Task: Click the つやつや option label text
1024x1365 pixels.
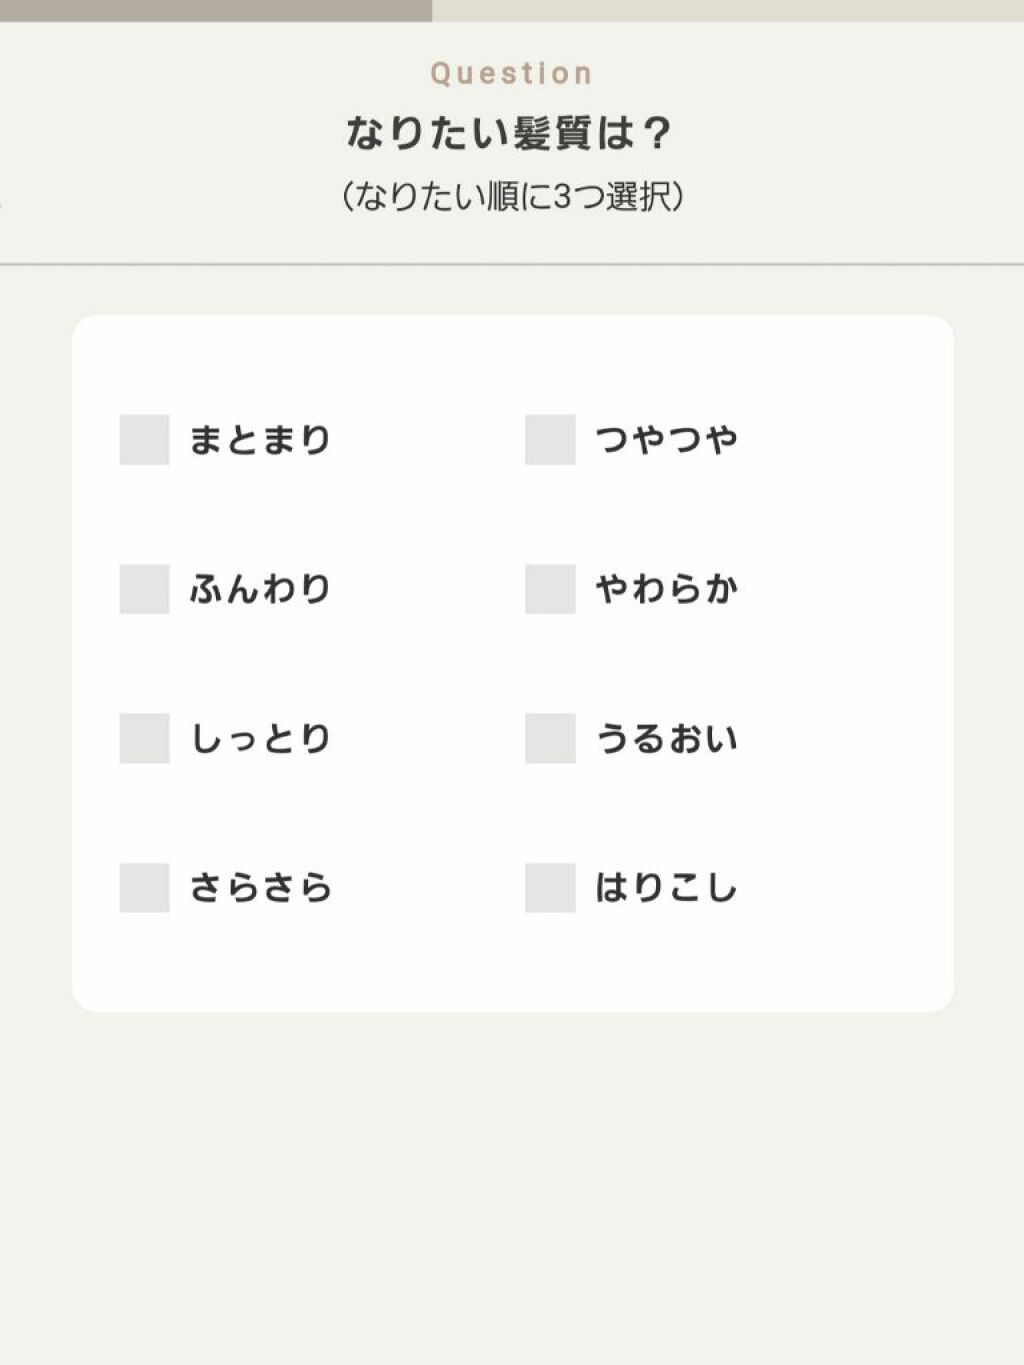Action: click(x=666, y=440)
